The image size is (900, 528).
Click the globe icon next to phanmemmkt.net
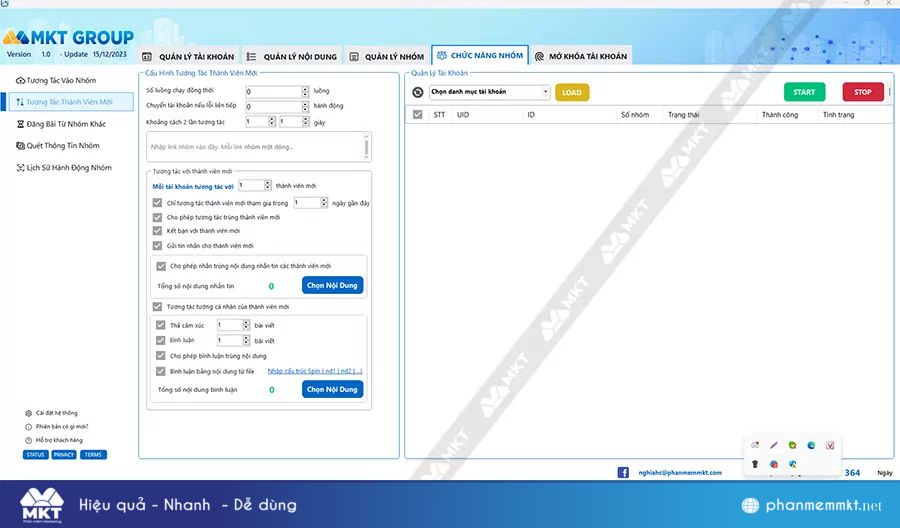(x=750, y=505)
